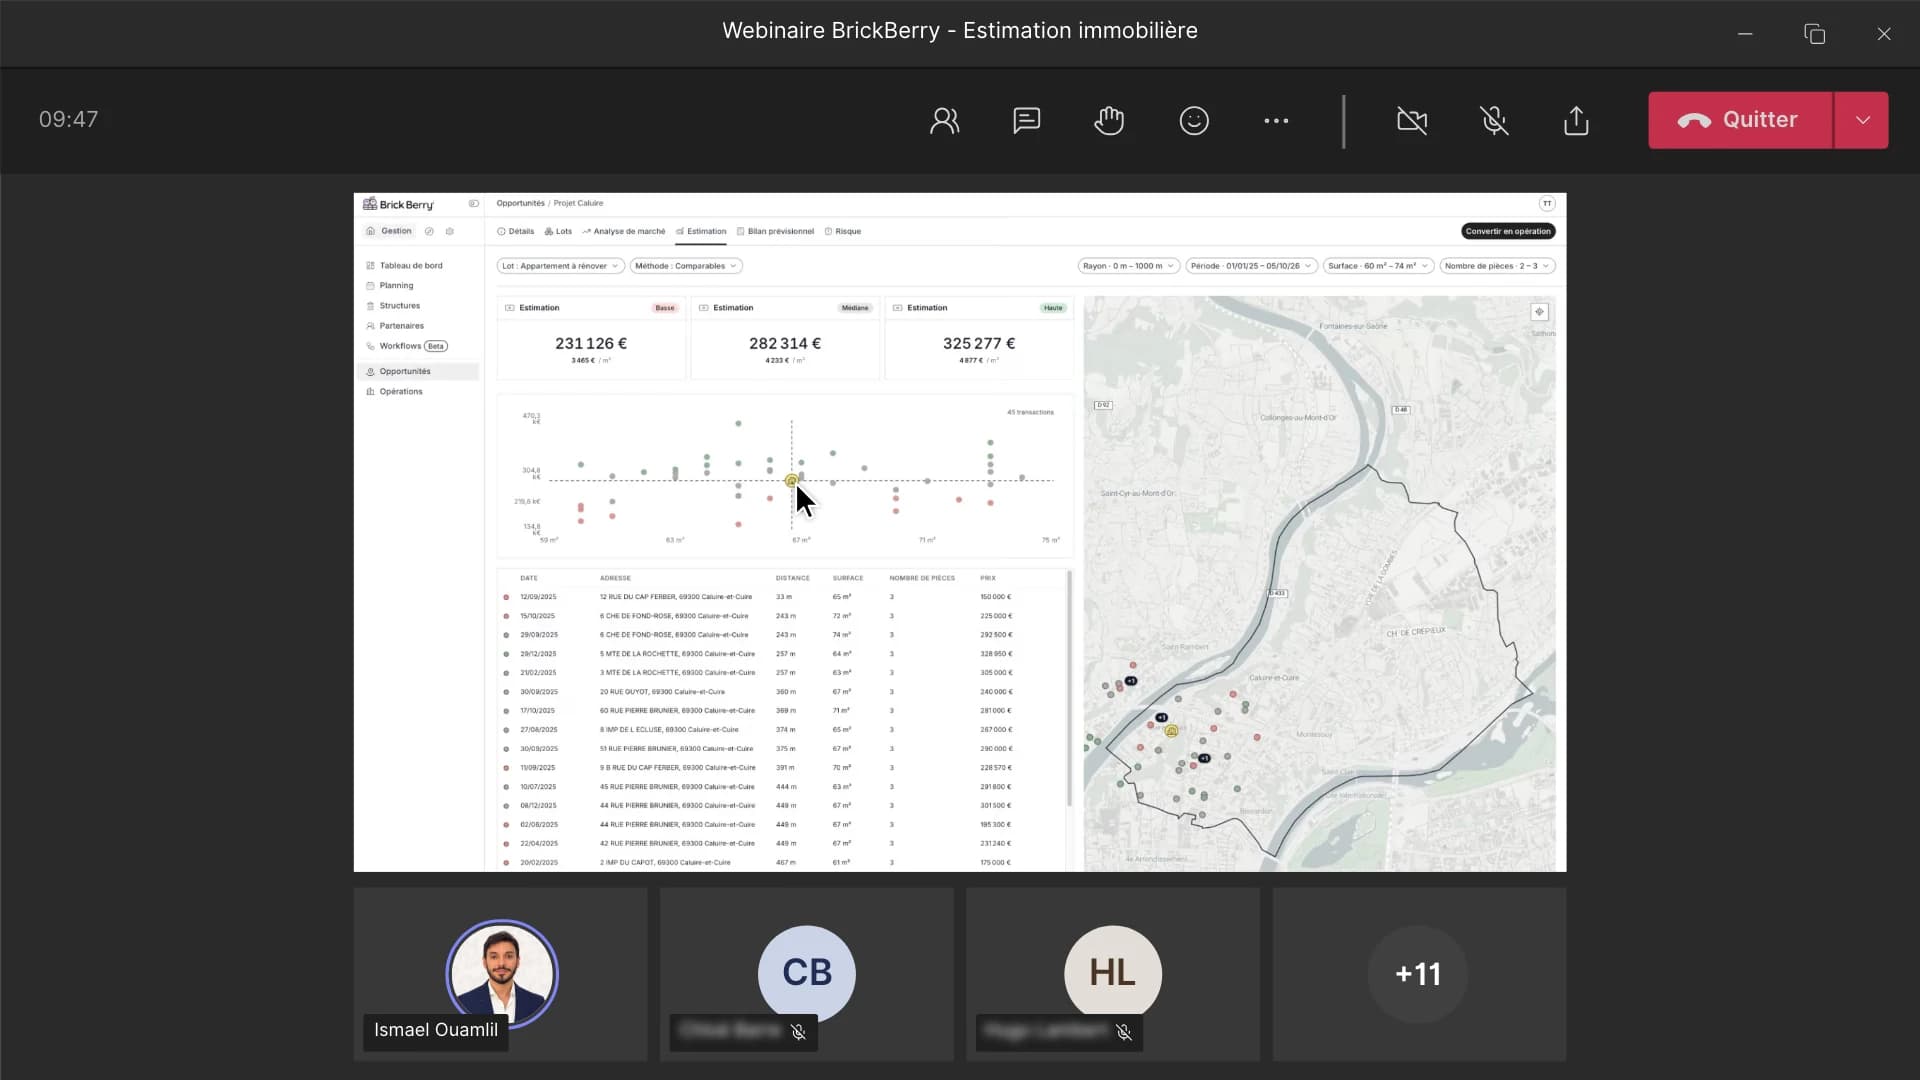The height and width of the screenshot is (1080, 1920).
Task: Open the emoji reactions icon
Action: (x=1194, y=120)
